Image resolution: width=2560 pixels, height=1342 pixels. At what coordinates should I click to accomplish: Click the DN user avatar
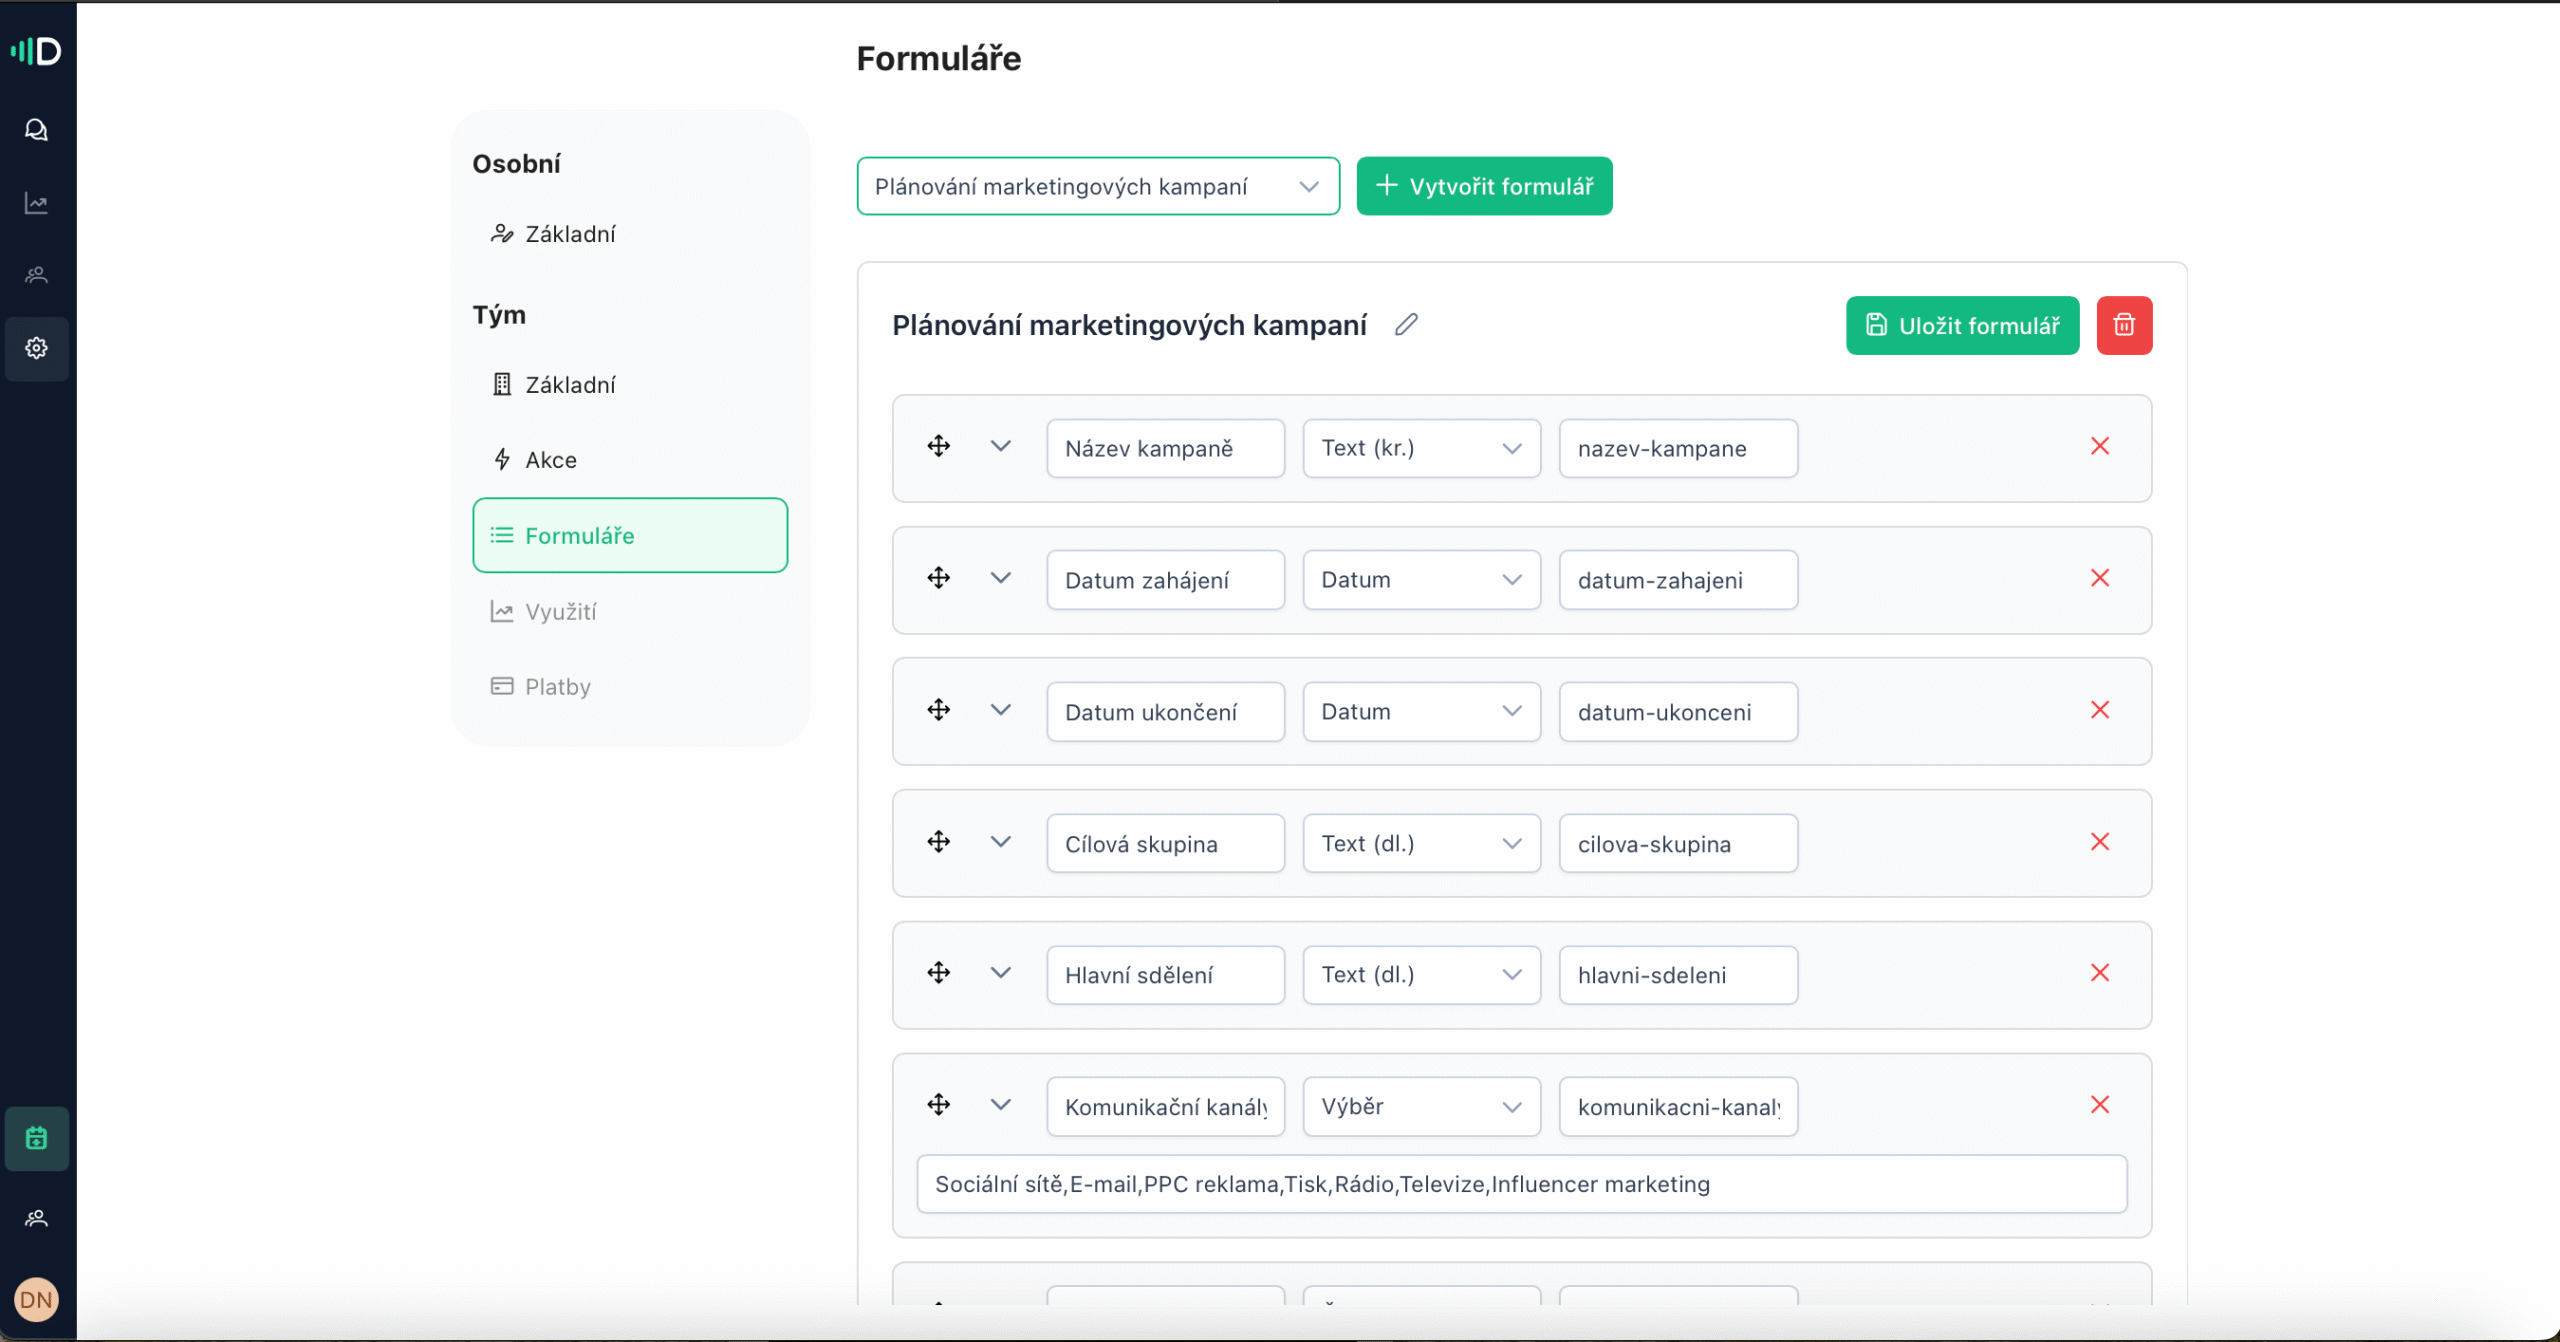click(36, 1299)
